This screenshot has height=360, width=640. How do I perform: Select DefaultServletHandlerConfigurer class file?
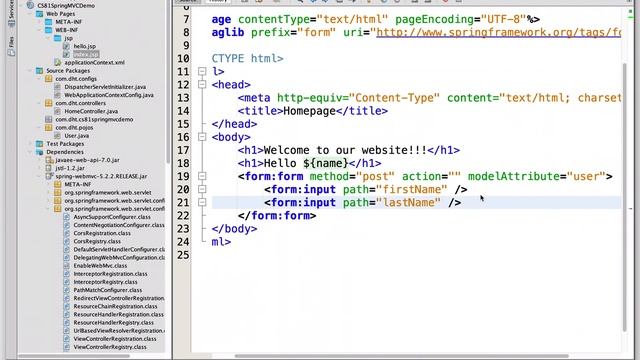coord(119,249)
